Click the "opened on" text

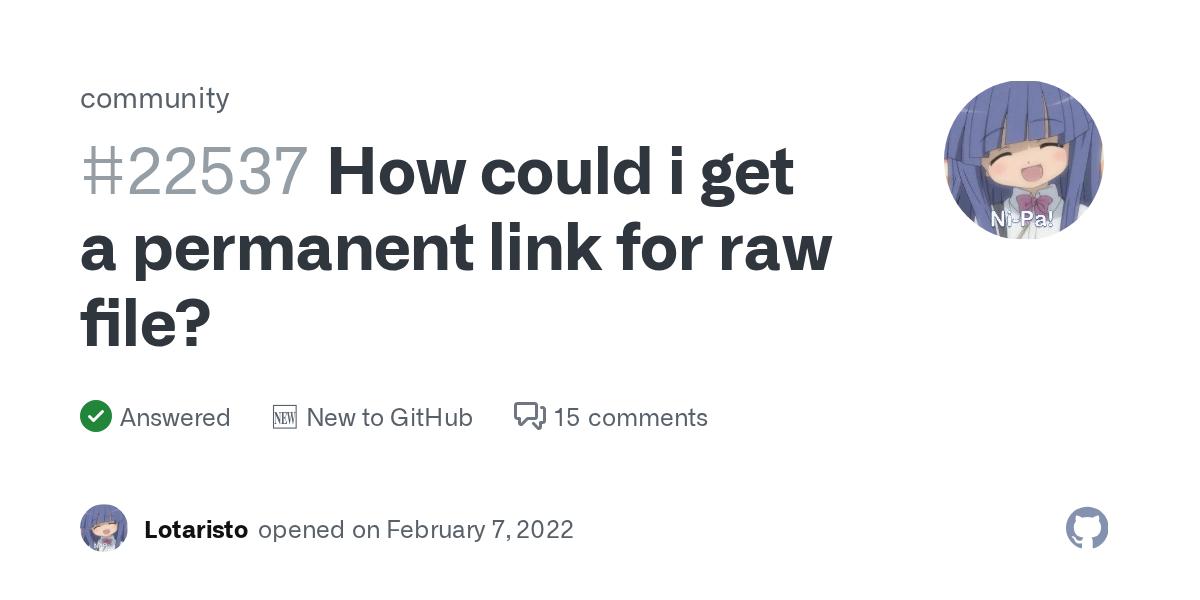pos(319,529)
